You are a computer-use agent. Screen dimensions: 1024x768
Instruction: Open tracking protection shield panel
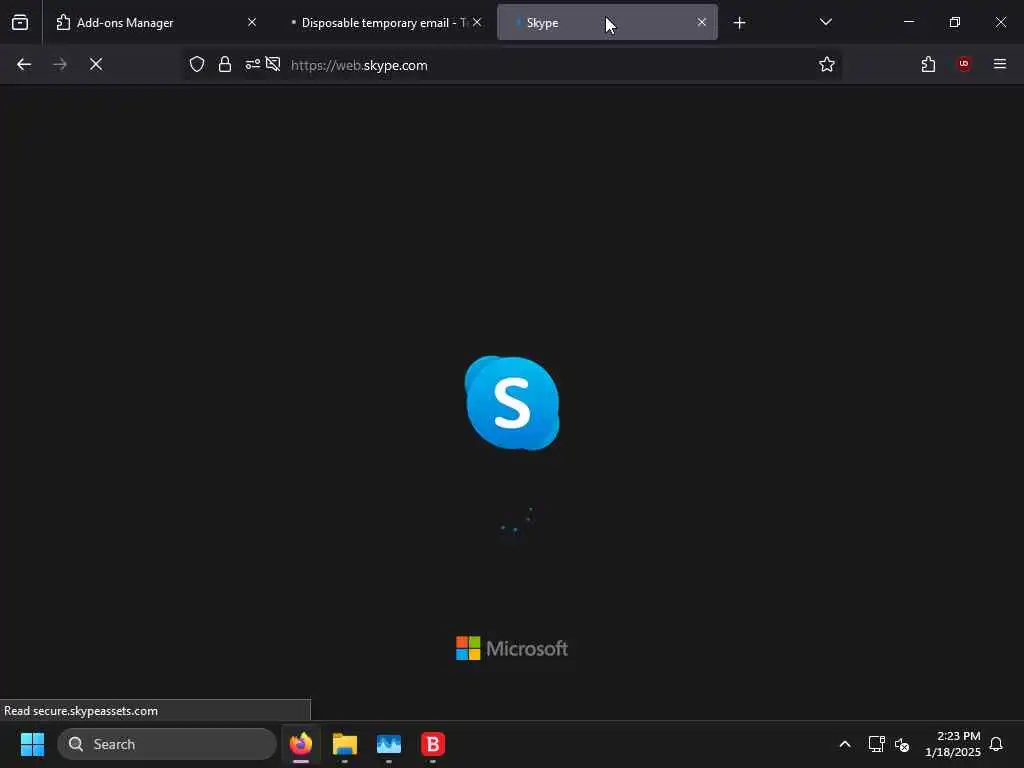[197, 64]
